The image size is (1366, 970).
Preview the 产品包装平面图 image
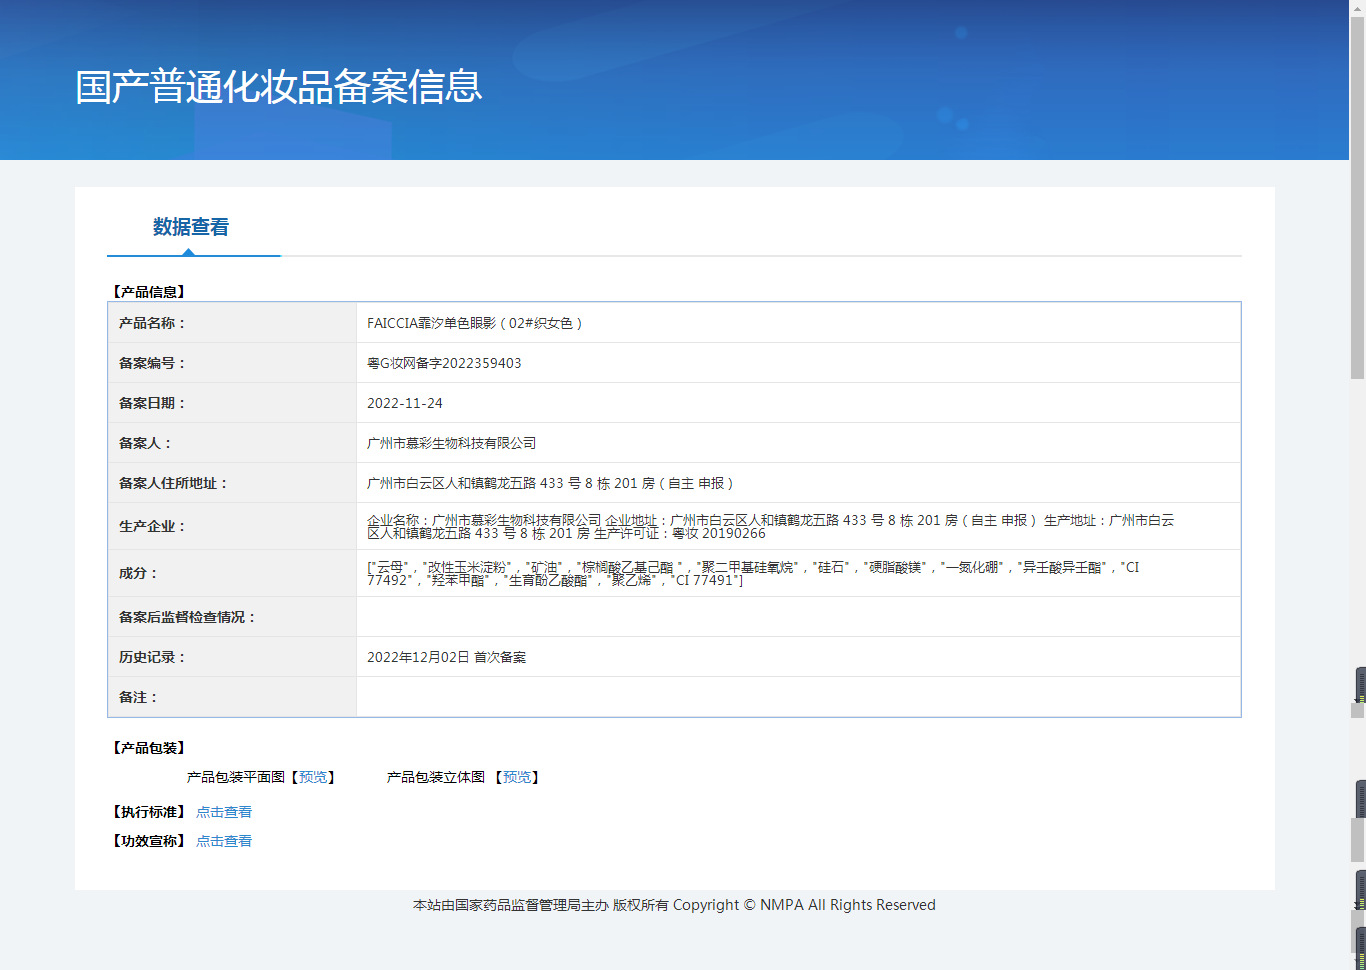(x=313, y=777)
